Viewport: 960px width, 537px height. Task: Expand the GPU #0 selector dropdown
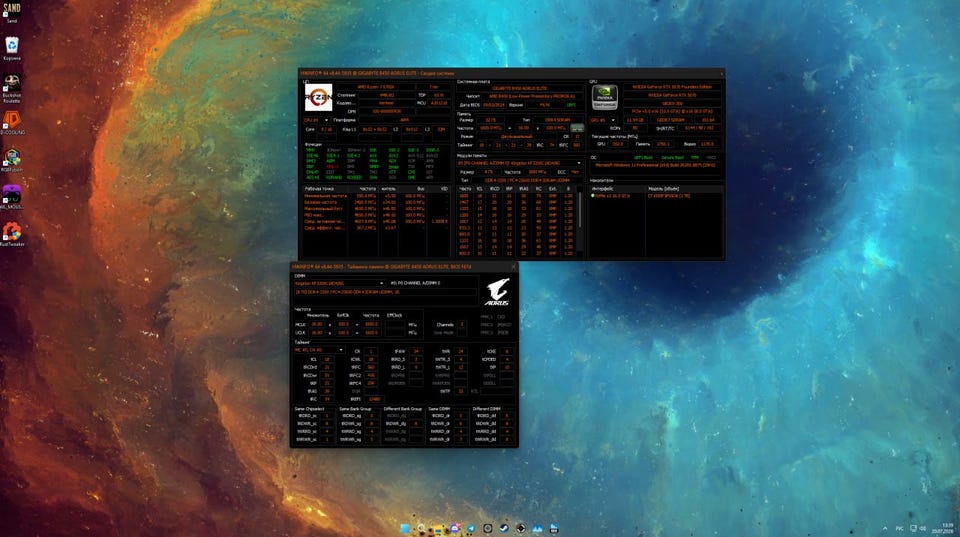coord(602,120)
